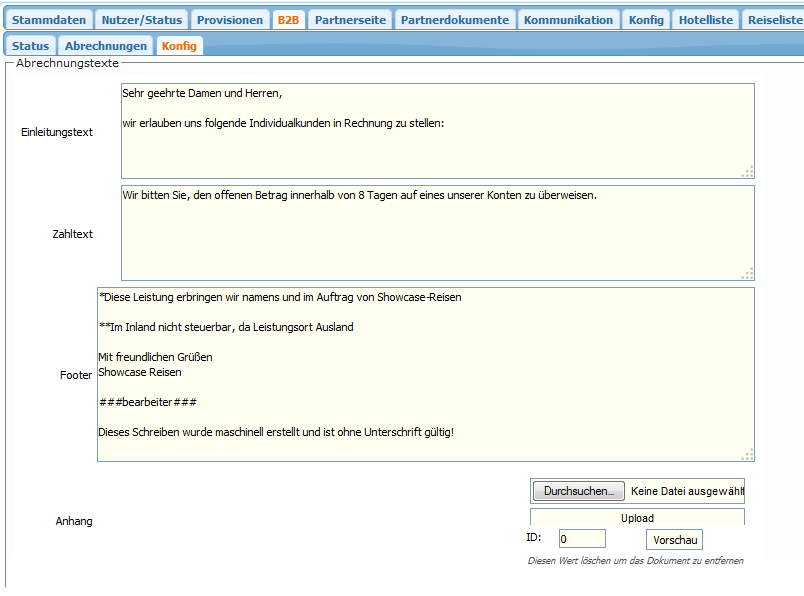This screenshot has width=804, height=596.
Task: Select the B2B tab
Action: 288,20
